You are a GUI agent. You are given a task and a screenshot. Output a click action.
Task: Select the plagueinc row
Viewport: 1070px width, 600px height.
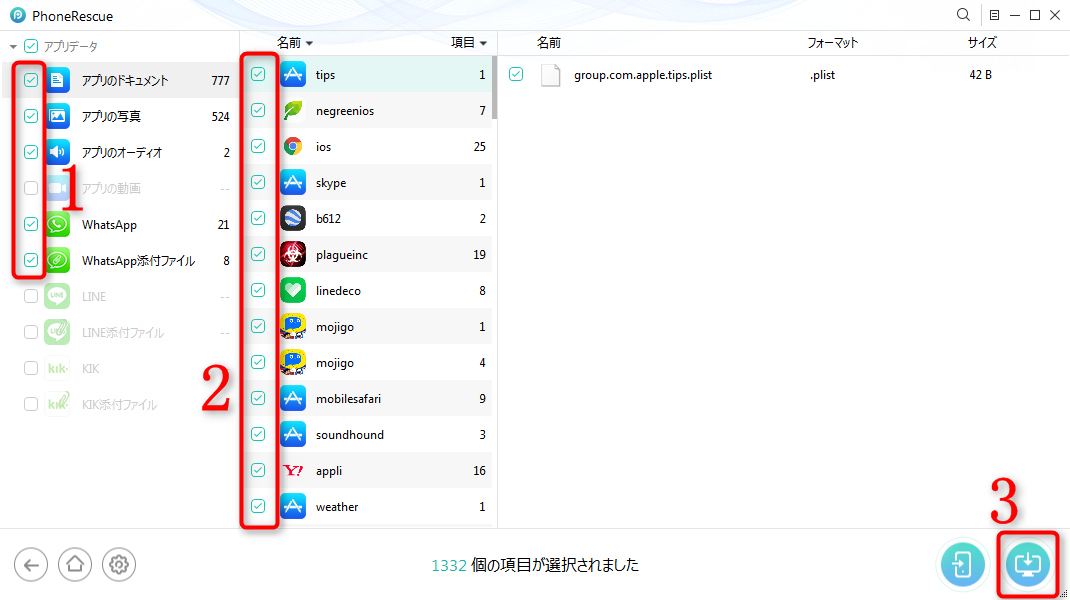pos(367,255)
